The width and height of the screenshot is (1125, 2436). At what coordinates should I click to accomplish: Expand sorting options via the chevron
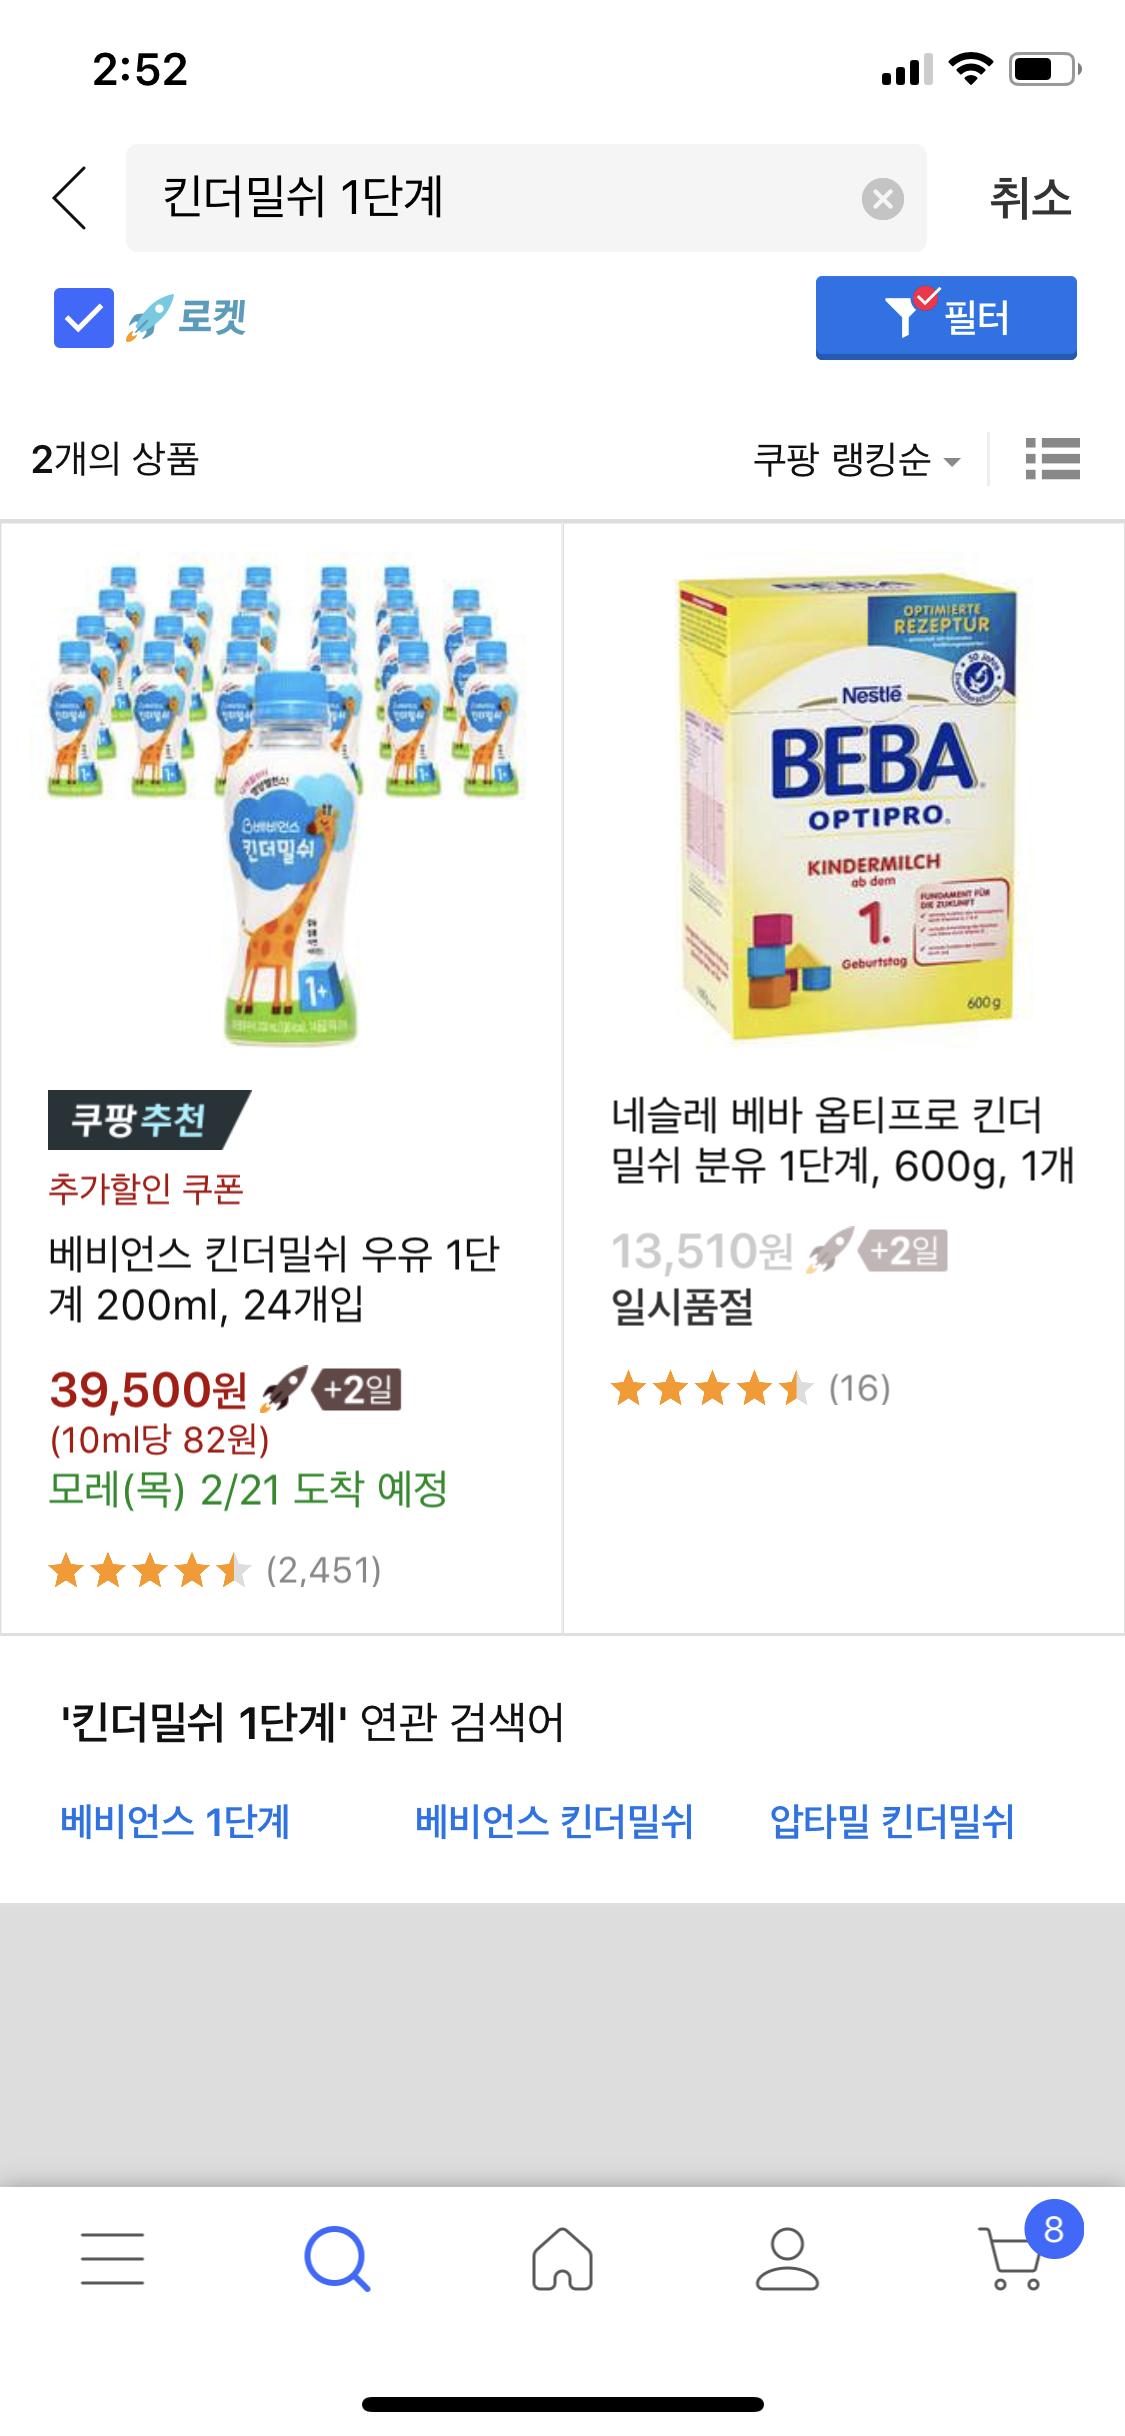[x=952, y=462]
